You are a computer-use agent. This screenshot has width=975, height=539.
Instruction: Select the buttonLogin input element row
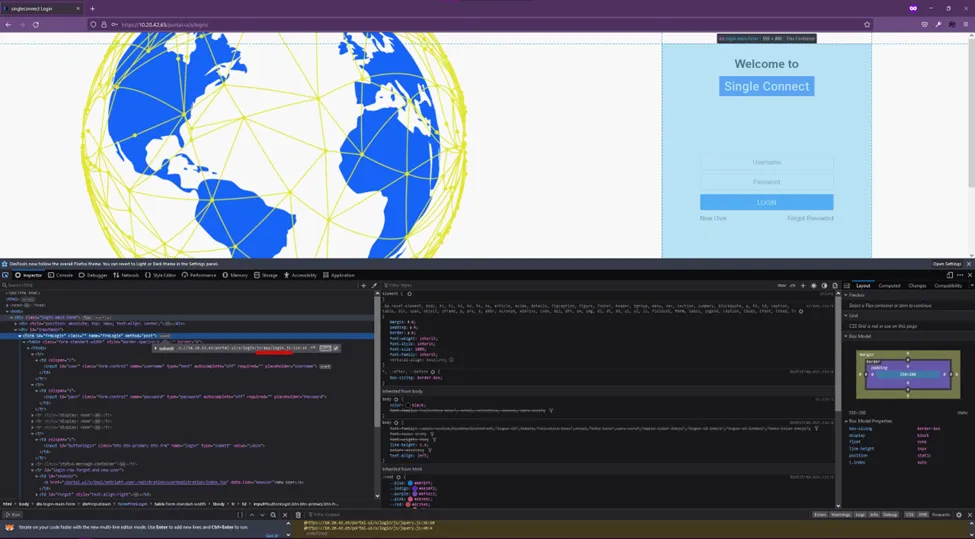[187, 445]
